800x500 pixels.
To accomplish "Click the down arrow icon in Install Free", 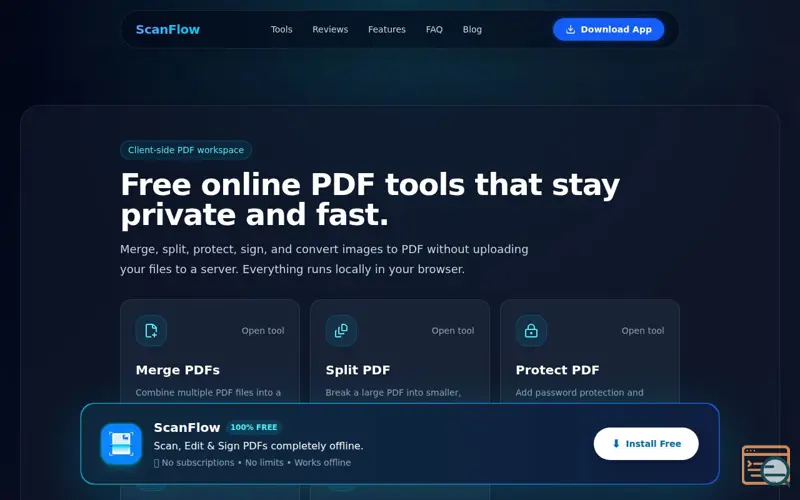I will pyautogui.click(x=616, y=444).
